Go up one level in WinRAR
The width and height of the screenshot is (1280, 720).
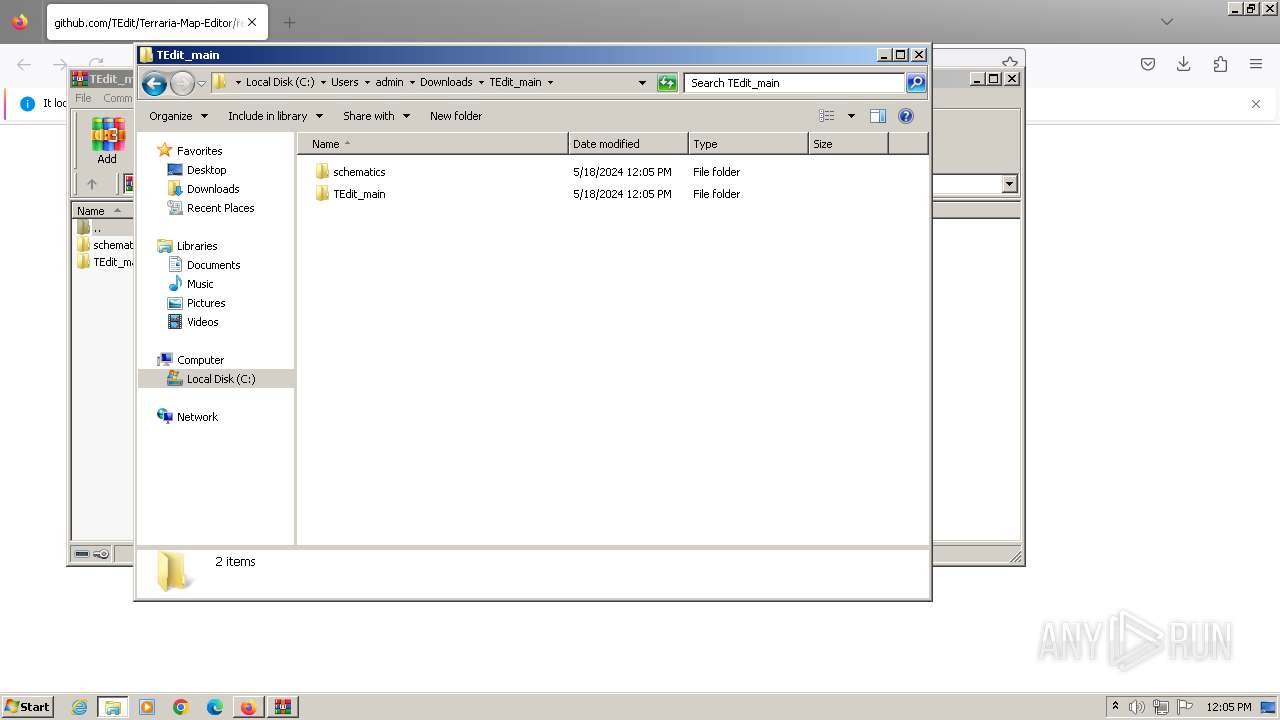click(x=92, y=184)
